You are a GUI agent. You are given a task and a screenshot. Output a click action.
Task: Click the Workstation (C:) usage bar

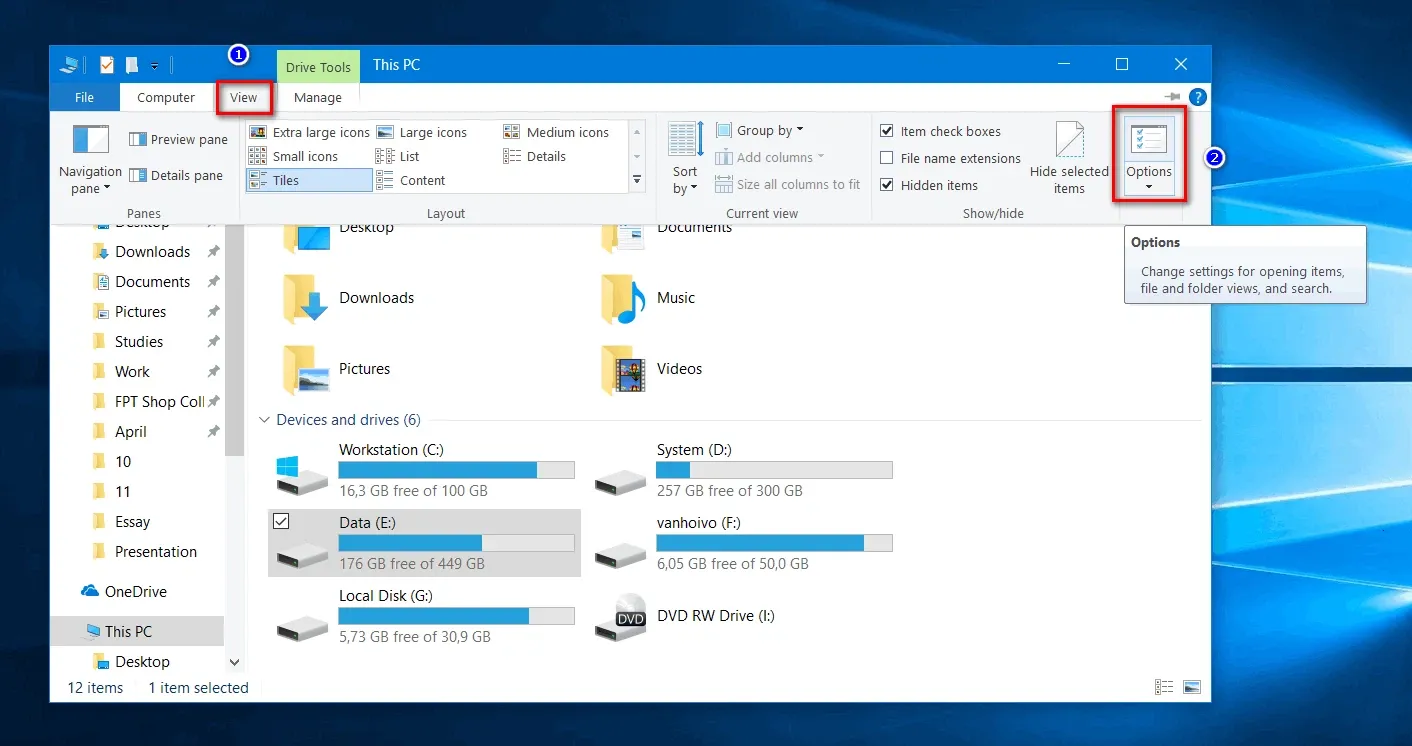(456, 470)
